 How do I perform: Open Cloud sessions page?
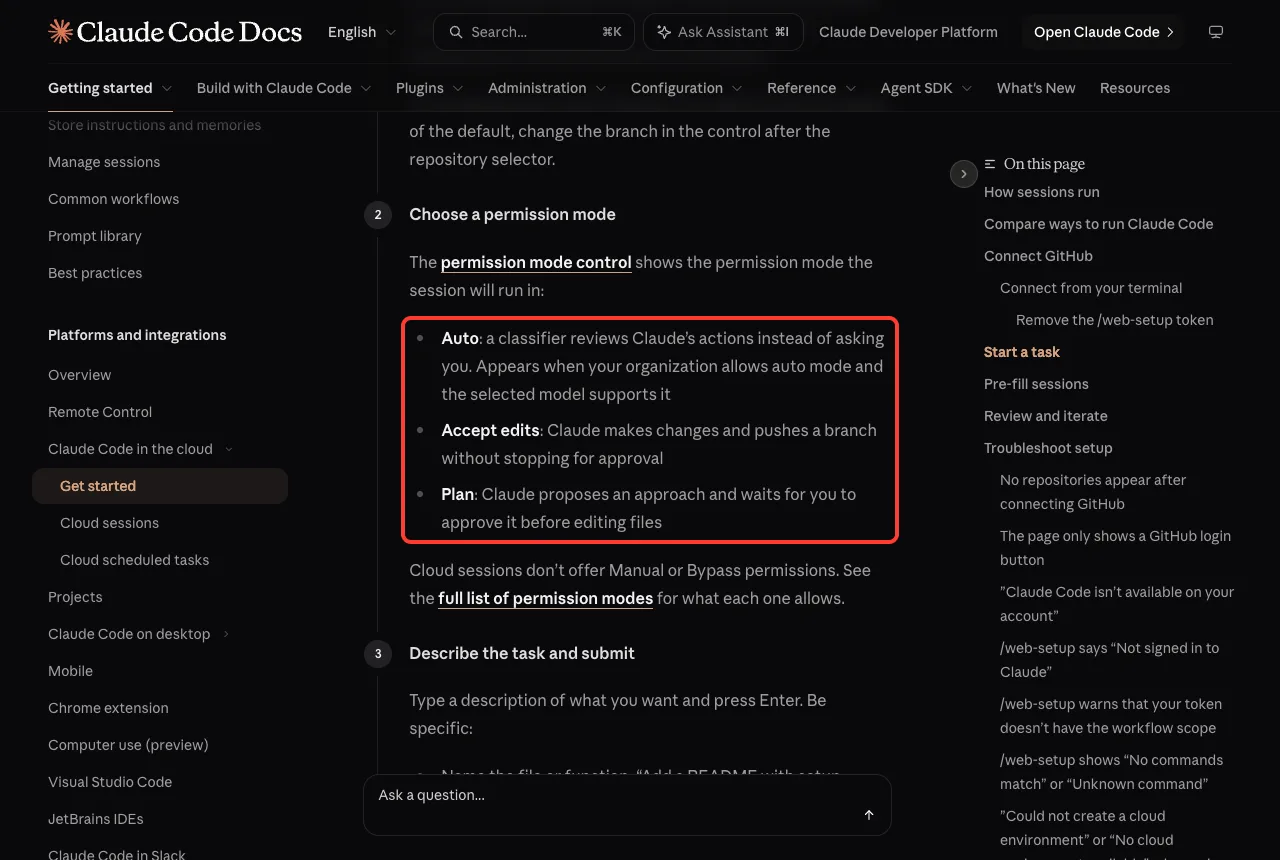click(x=110, y=523)
